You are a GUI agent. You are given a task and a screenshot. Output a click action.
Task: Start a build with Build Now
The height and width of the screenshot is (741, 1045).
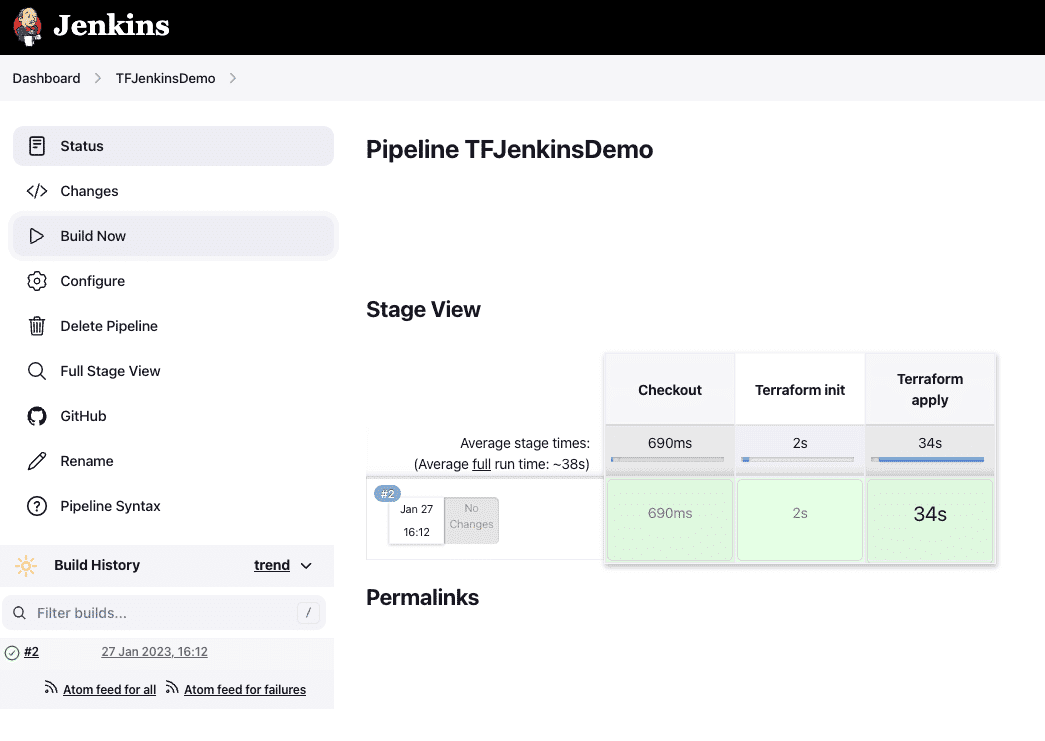173,236
